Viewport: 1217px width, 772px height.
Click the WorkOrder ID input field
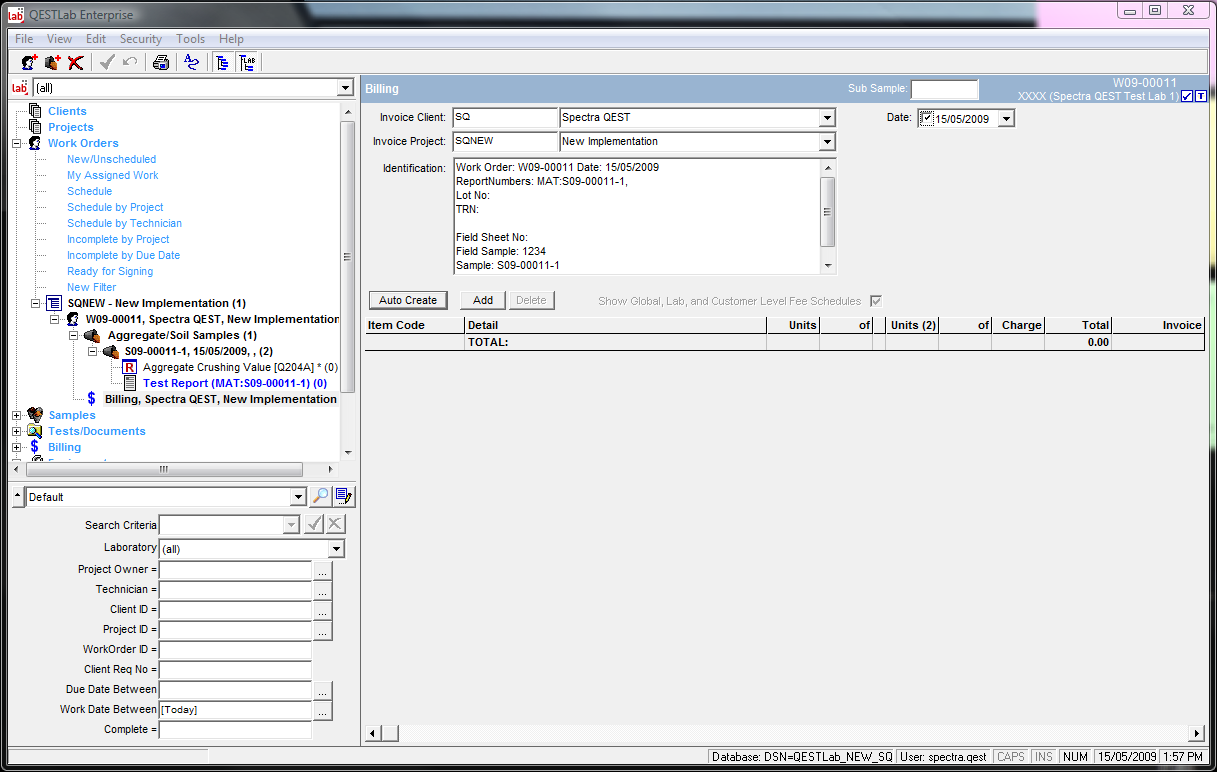point(235,650)
